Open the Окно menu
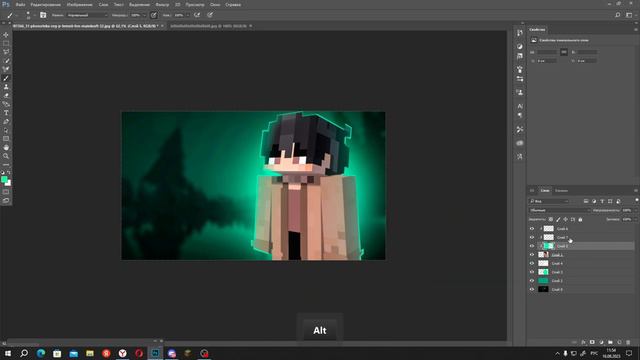This screenshot has height=360, width=640. [215, 4]
